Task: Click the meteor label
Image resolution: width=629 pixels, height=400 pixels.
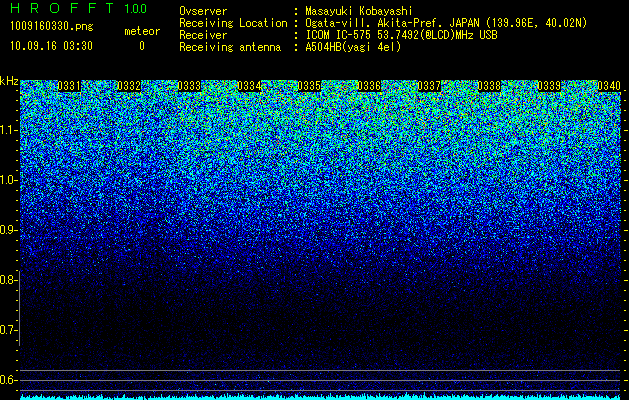Action: pyautogui.click(x=142, y=31)
